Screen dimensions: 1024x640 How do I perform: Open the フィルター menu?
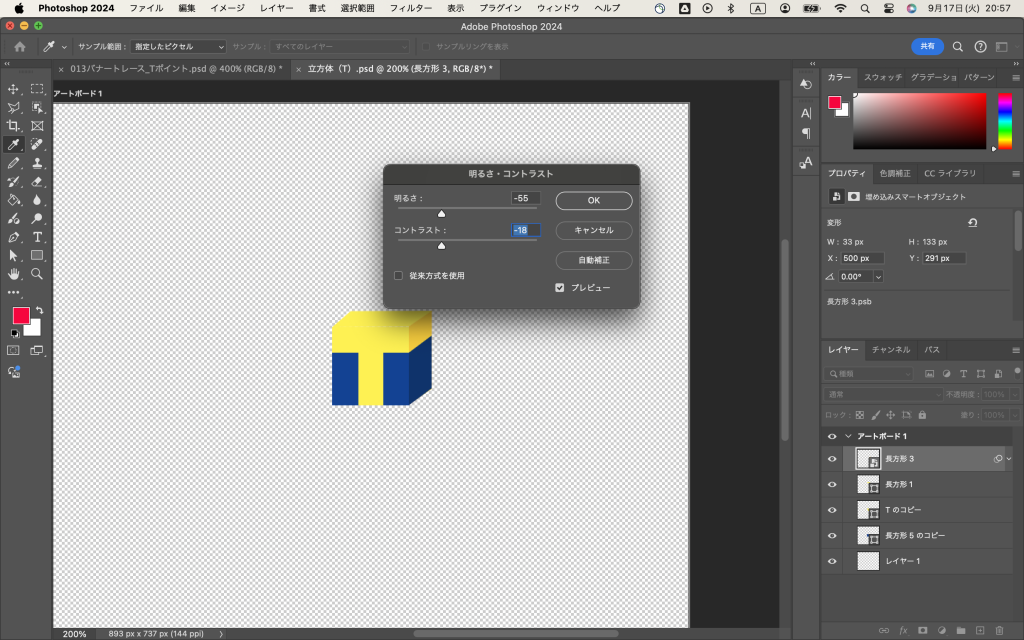pos(410,8)
